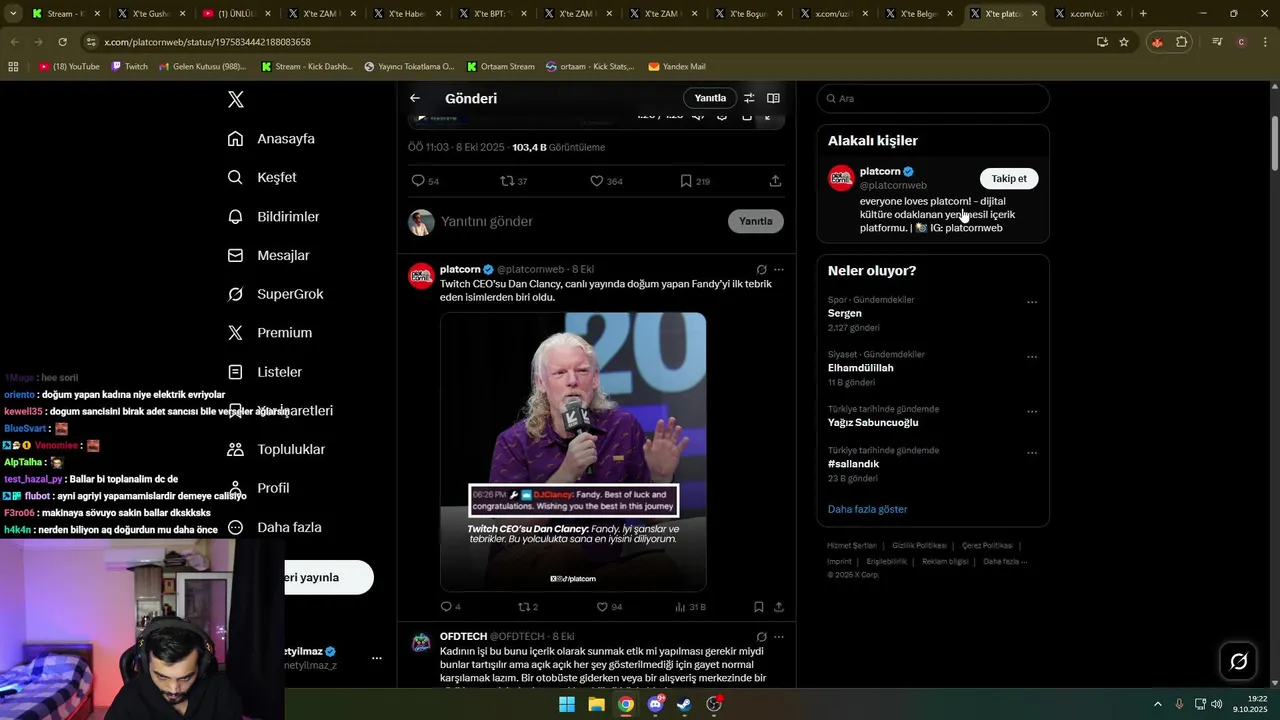
Task: Open Bildirimler notifications
Action: click(x=273, y=216)
